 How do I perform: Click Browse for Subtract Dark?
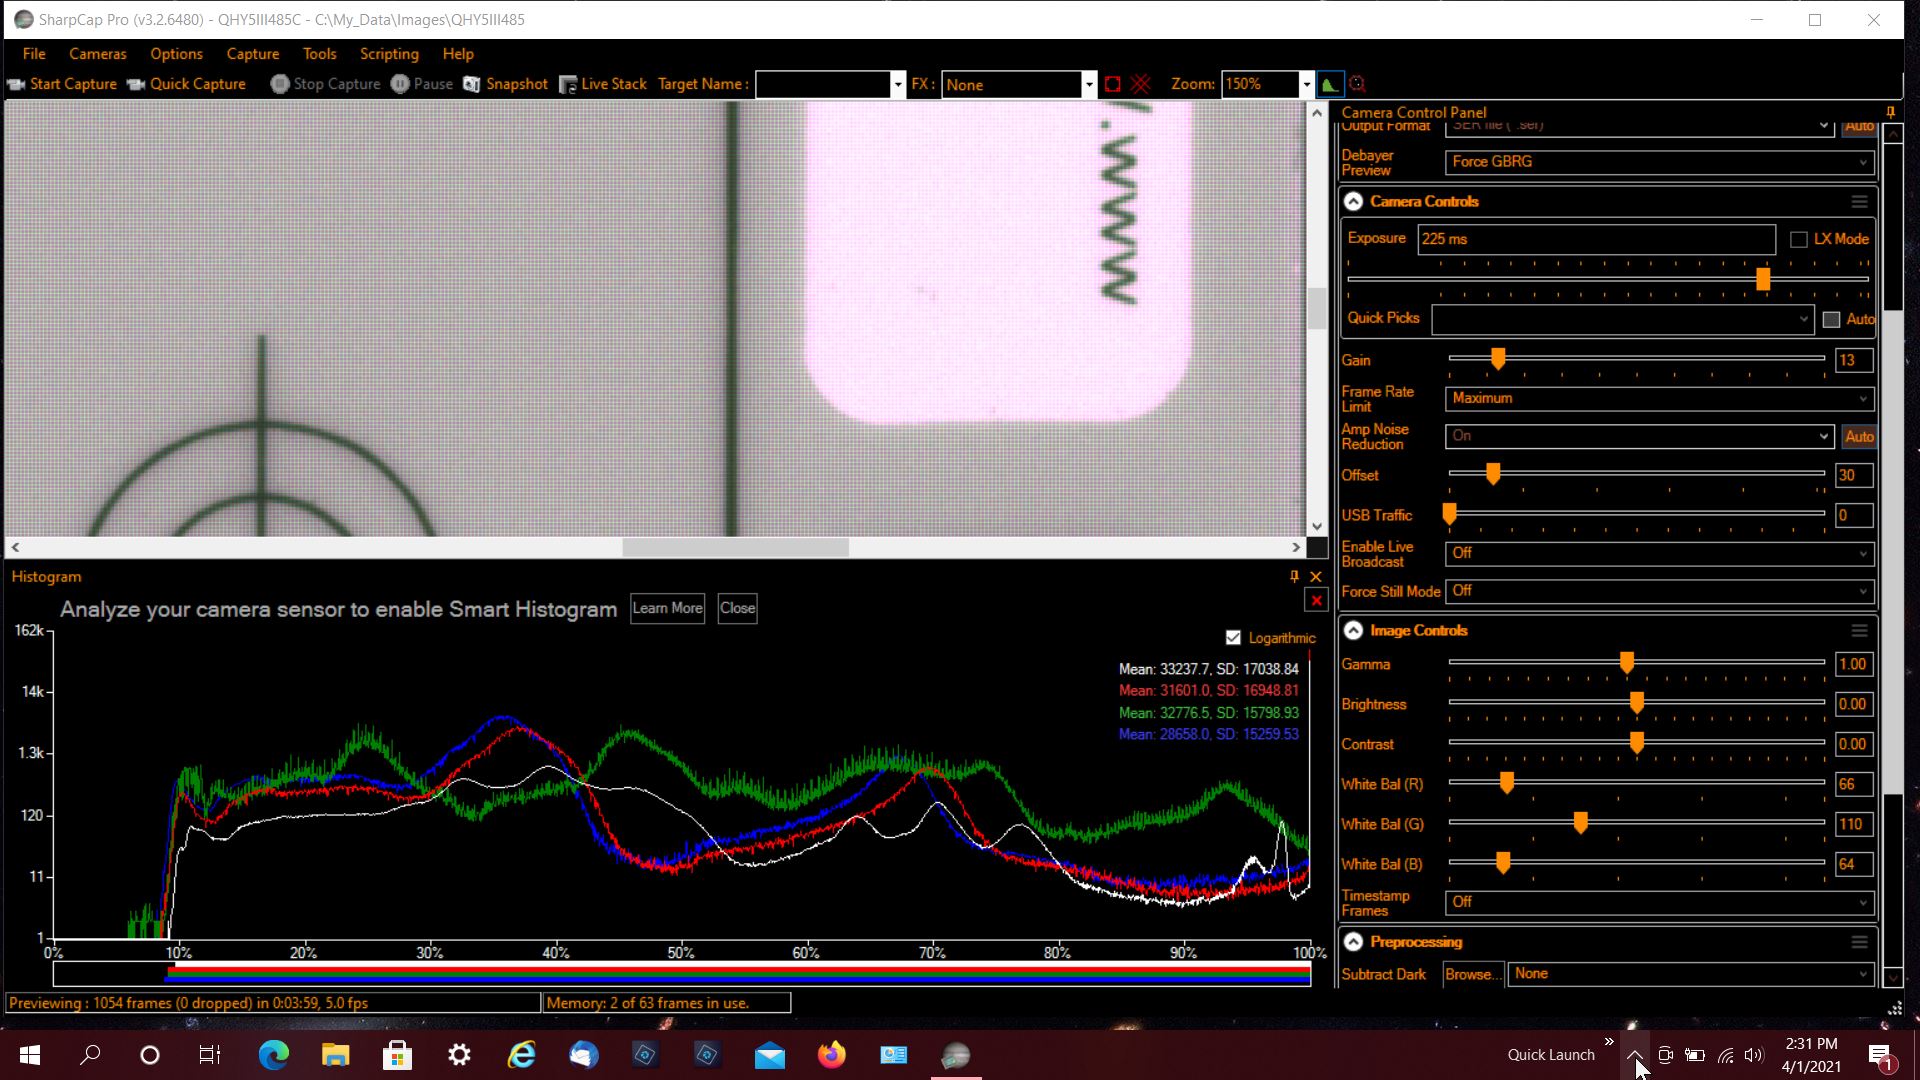1472,974
